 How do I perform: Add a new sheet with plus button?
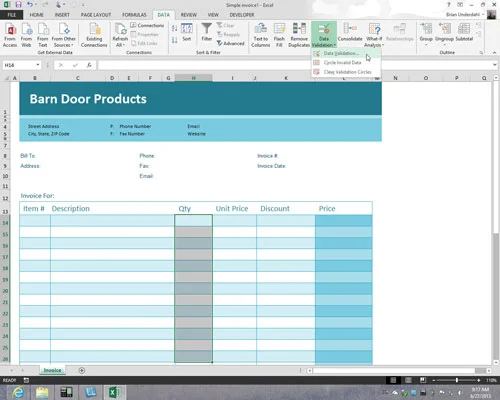click(x=82, y=370)
